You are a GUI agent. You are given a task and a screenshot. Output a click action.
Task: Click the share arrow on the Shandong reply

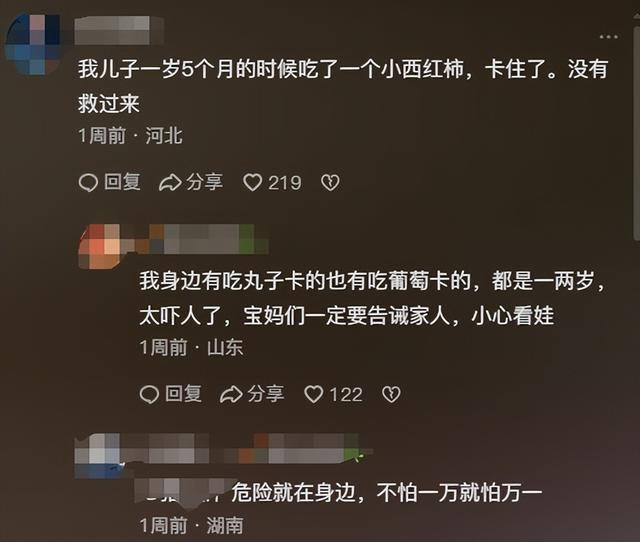[231, 394]
